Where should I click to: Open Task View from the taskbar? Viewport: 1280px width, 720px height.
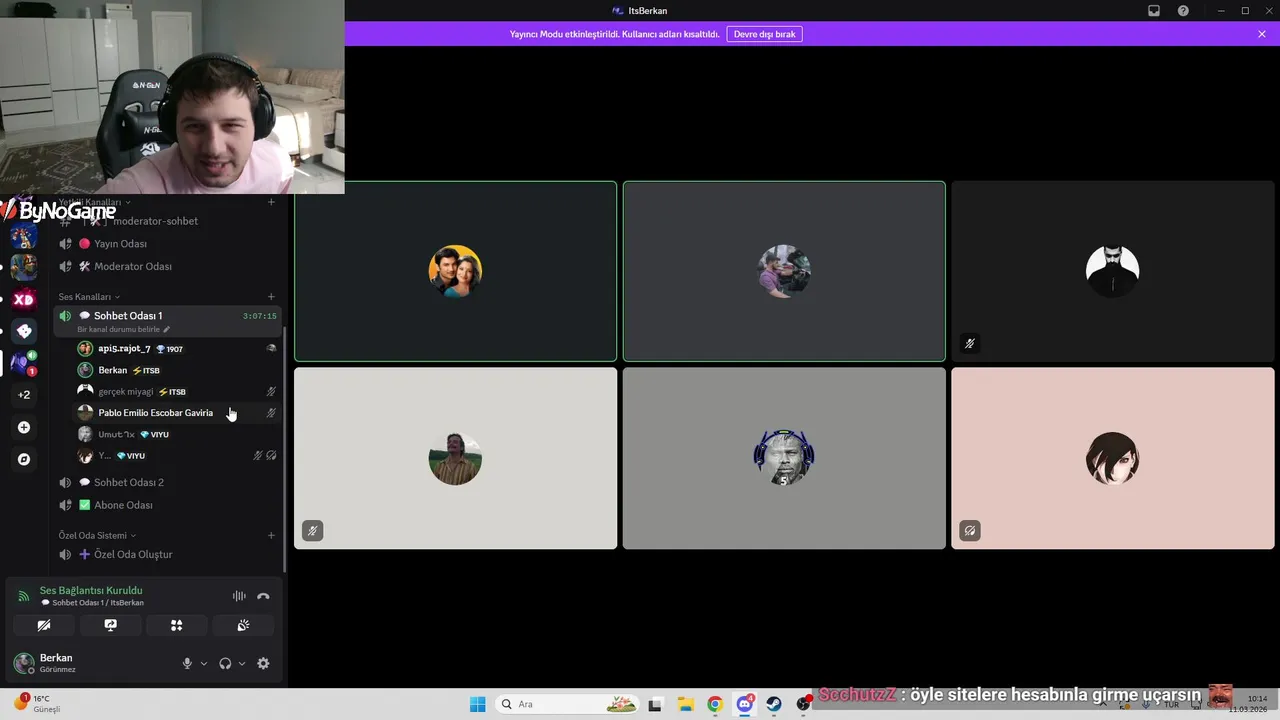pyautogui.click(x=655, y=704)
